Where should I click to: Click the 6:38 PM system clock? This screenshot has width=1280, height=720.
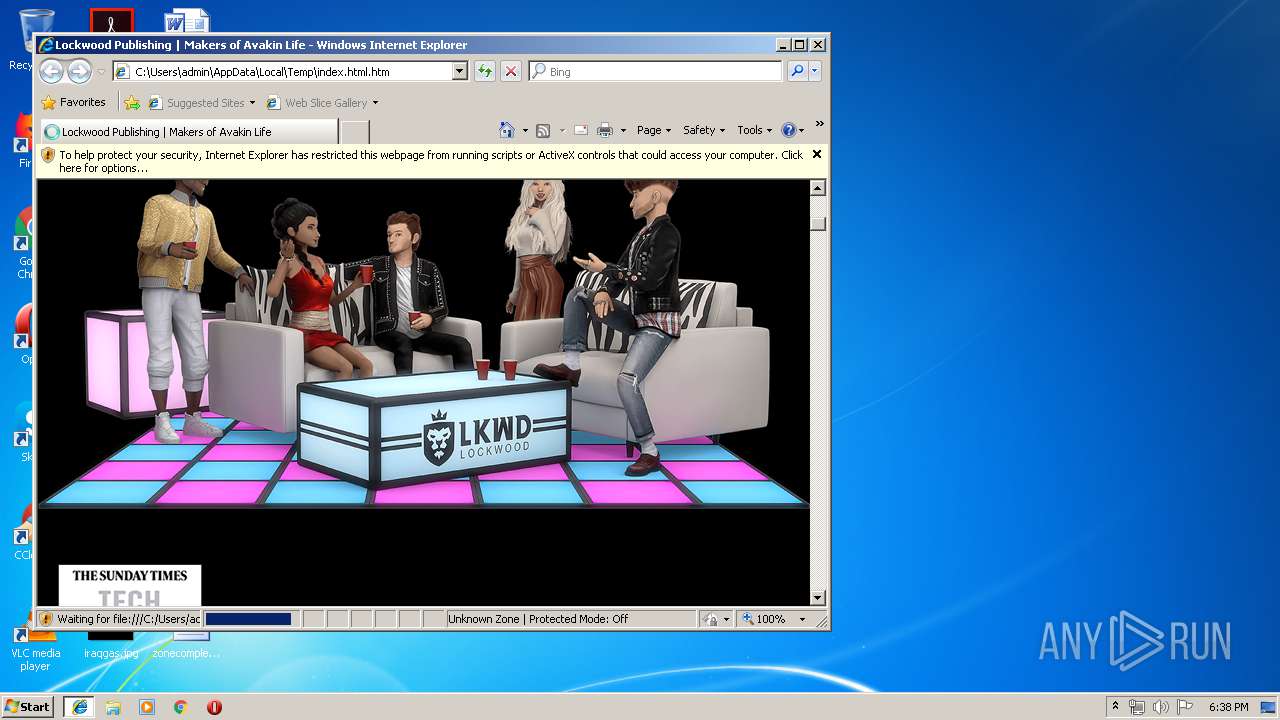pyautogui.click(x=1229, y=707)
